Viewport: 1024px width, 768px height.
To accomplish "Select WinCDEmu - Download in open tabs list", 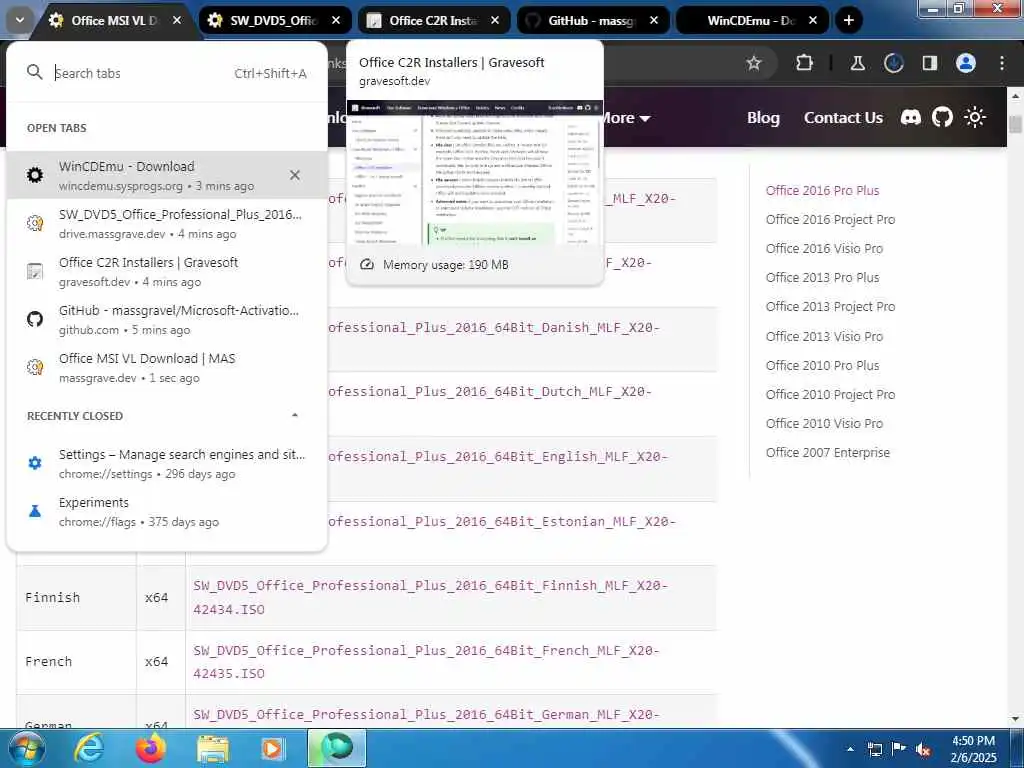I will point(167,175).
